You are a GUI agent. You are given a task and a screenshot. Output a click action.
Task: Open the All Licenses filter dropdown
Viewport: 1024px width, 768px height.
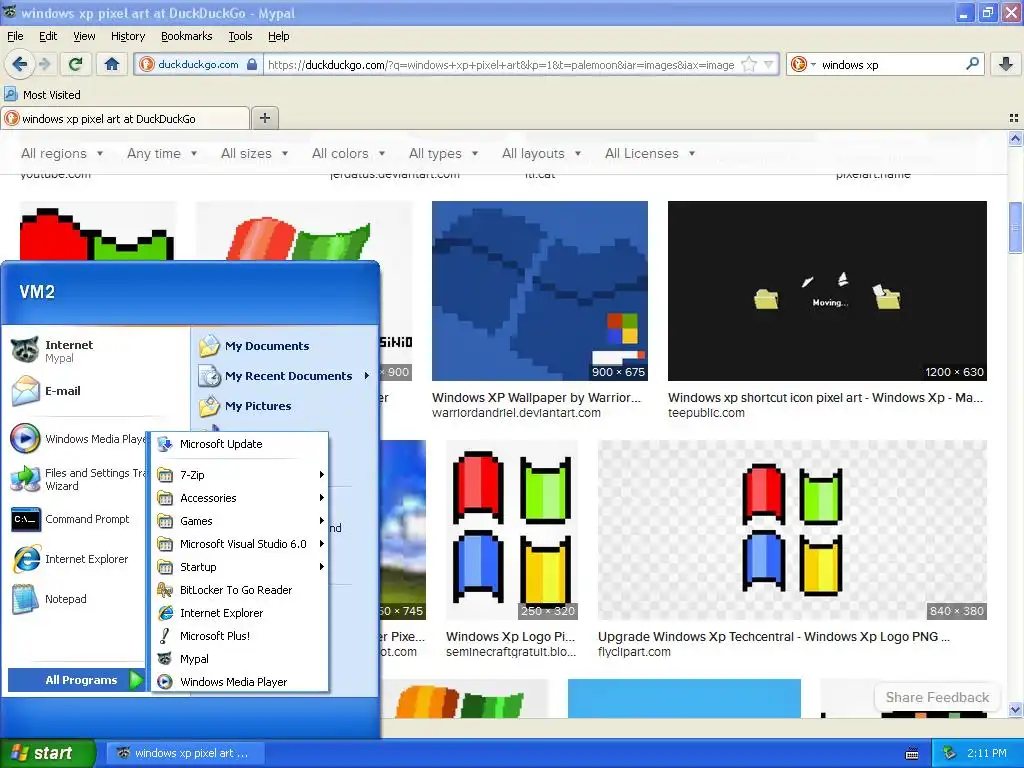point(650,153)
